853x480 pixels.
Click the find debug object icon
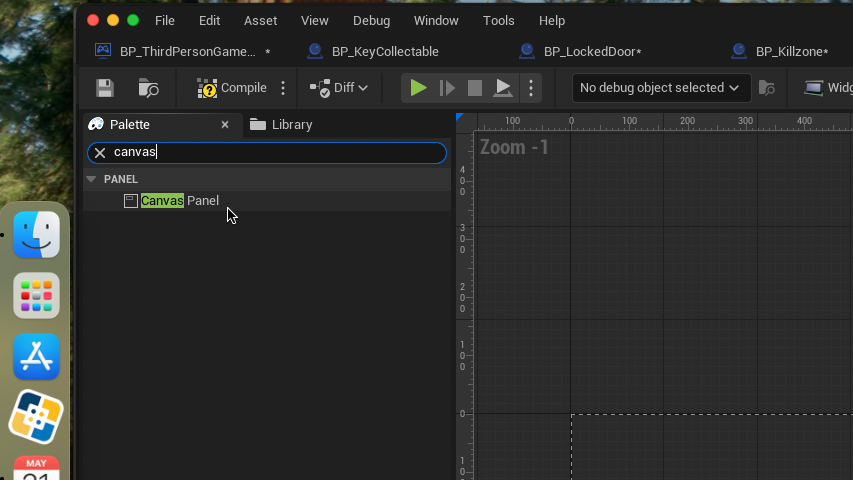pyautogui.click(x=767, y=88)
